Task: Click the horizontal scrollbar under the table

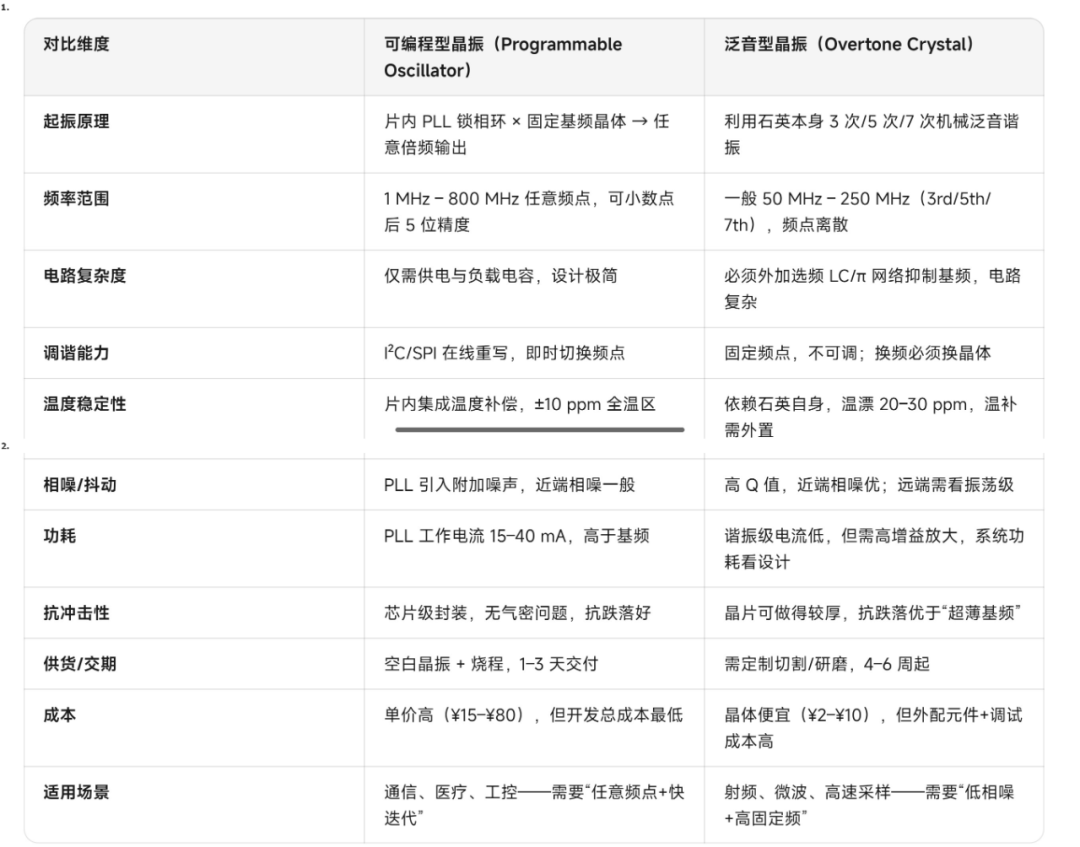Action: pos(539,429)
